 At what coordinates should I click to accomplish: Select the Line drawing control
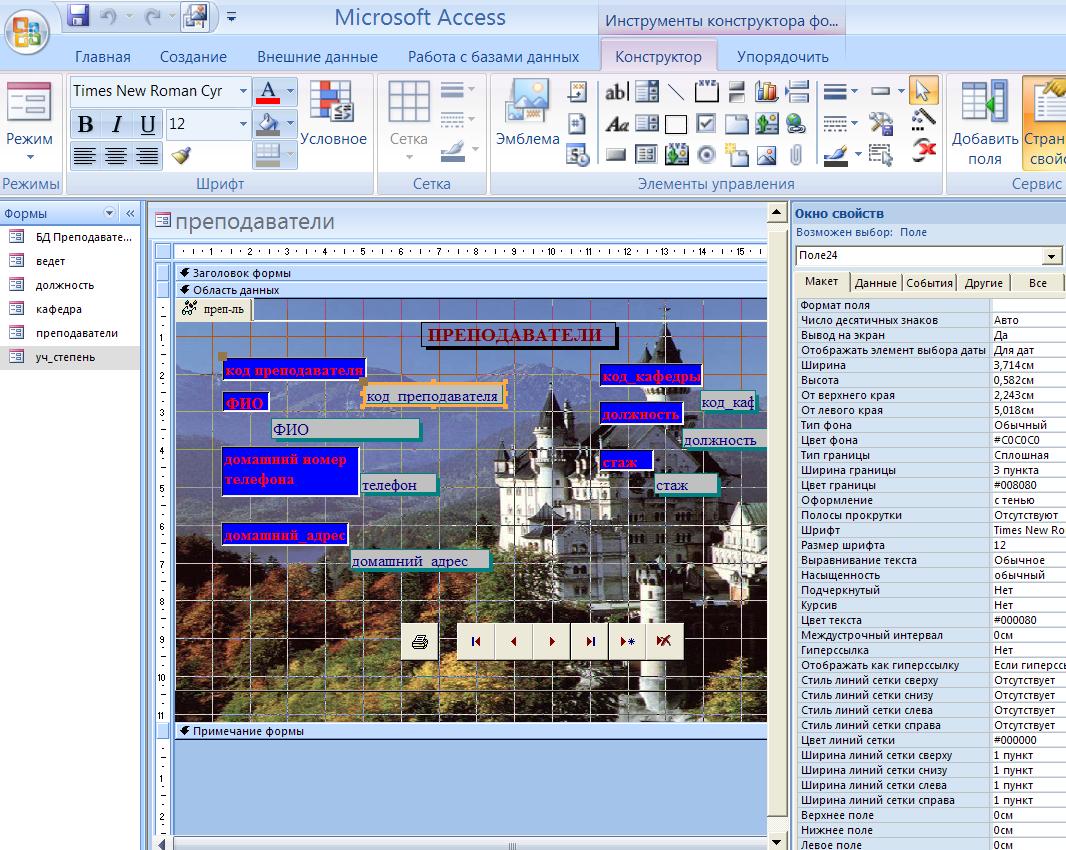pos(676,91)
